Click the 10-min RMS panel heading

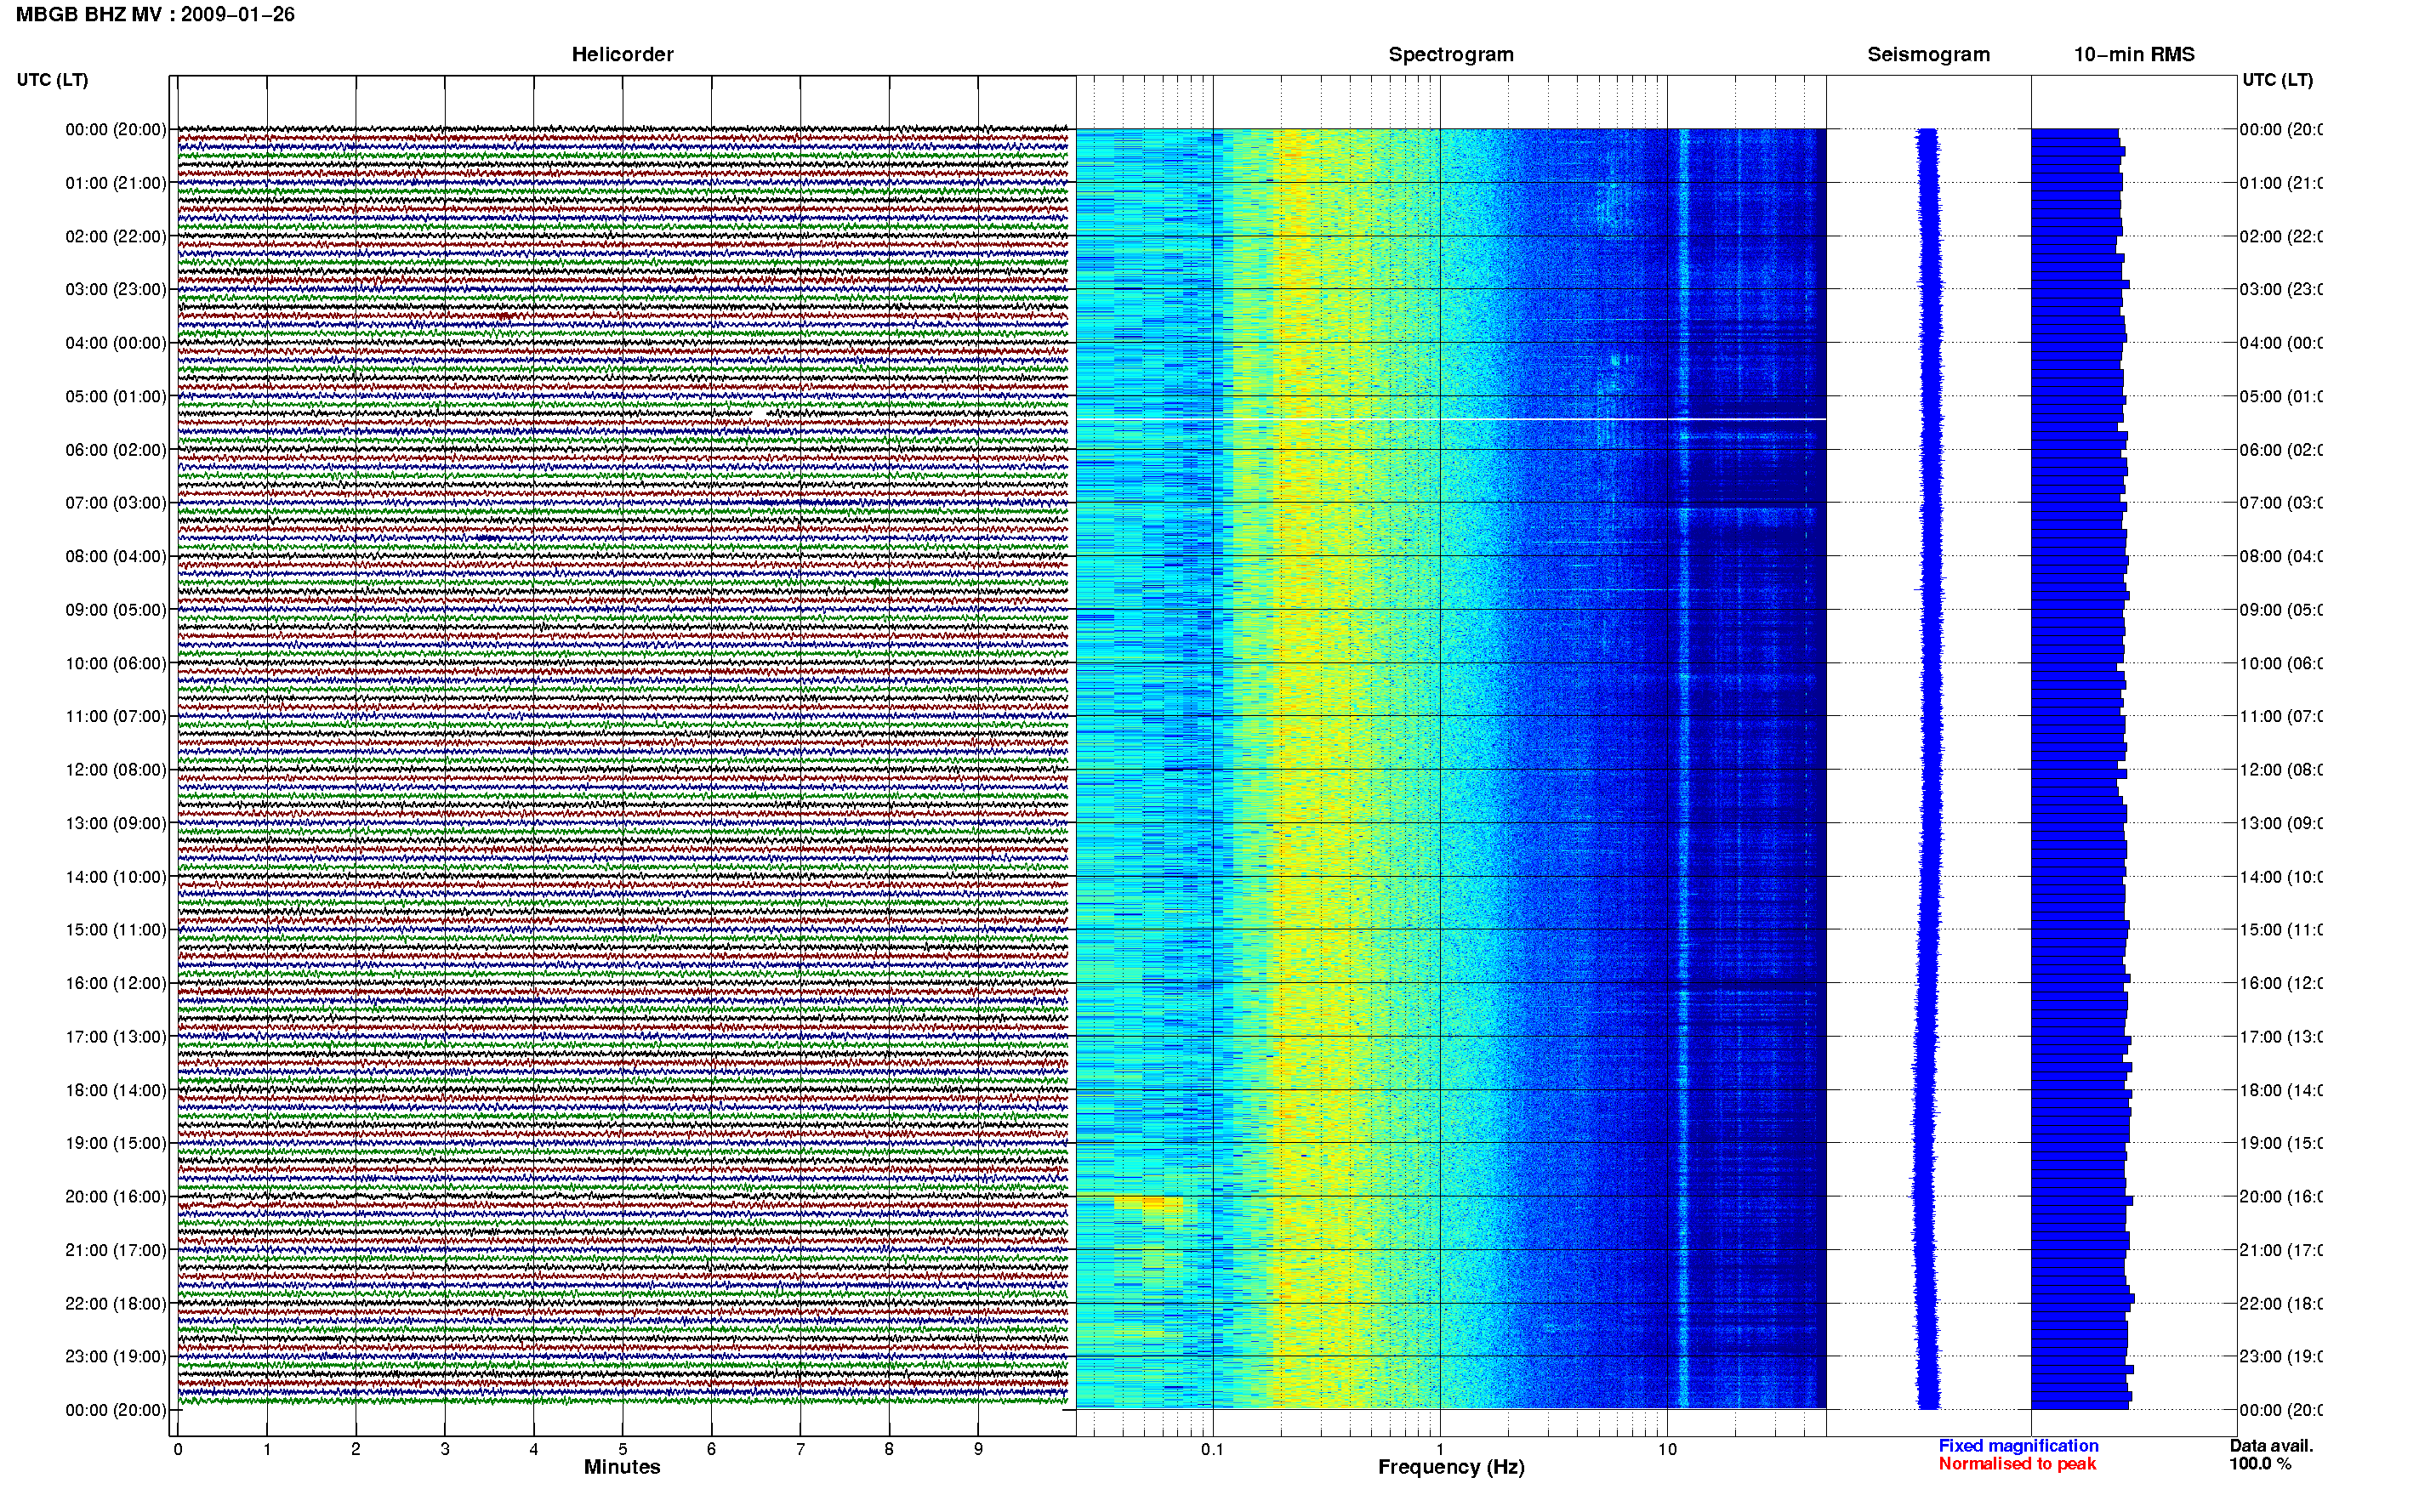2134,54
